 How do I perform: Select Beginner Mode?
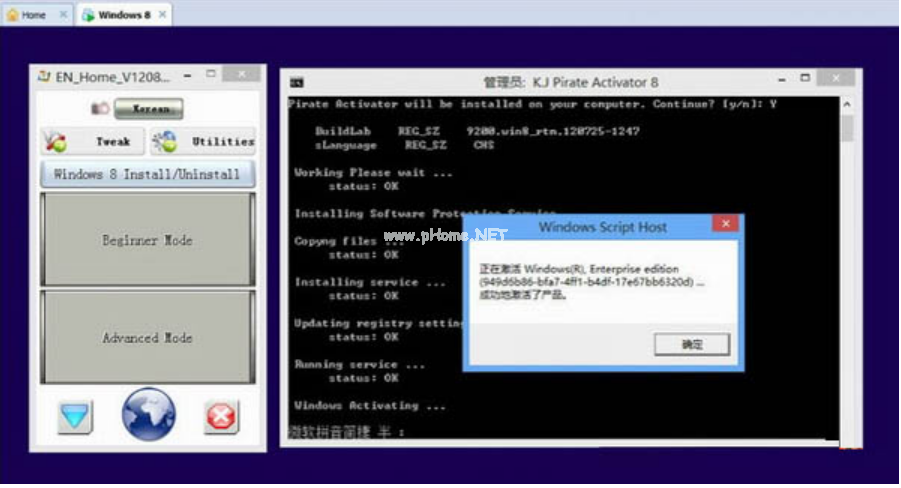click(x=147, y=240)
